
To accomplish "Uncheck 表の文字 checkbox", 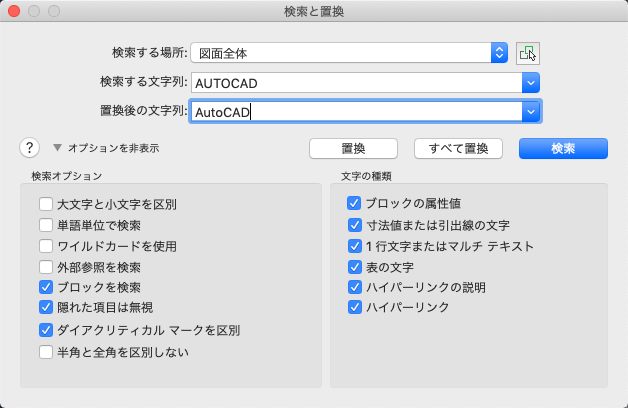I will 355,267.
